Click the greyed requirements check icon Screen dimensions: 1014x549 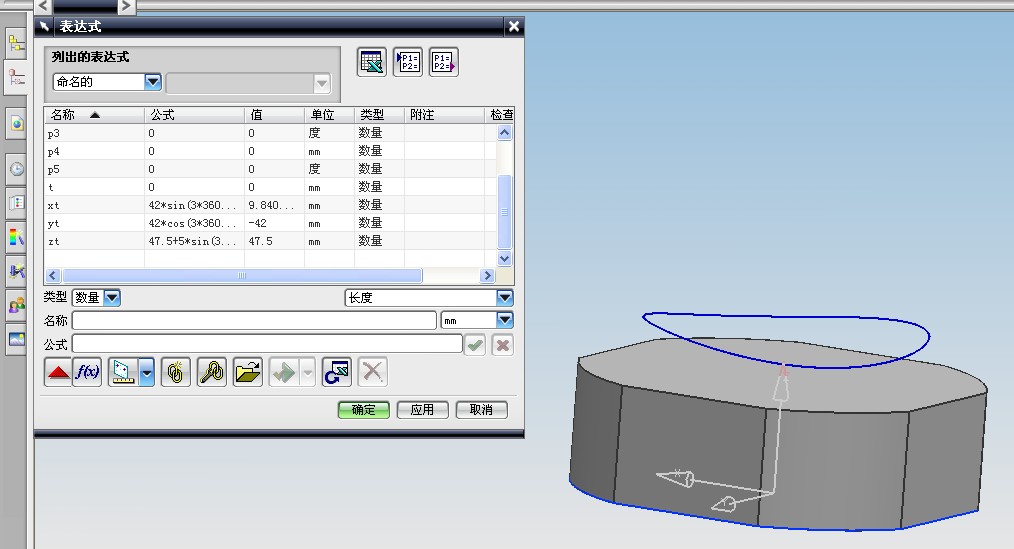[284, 372]
